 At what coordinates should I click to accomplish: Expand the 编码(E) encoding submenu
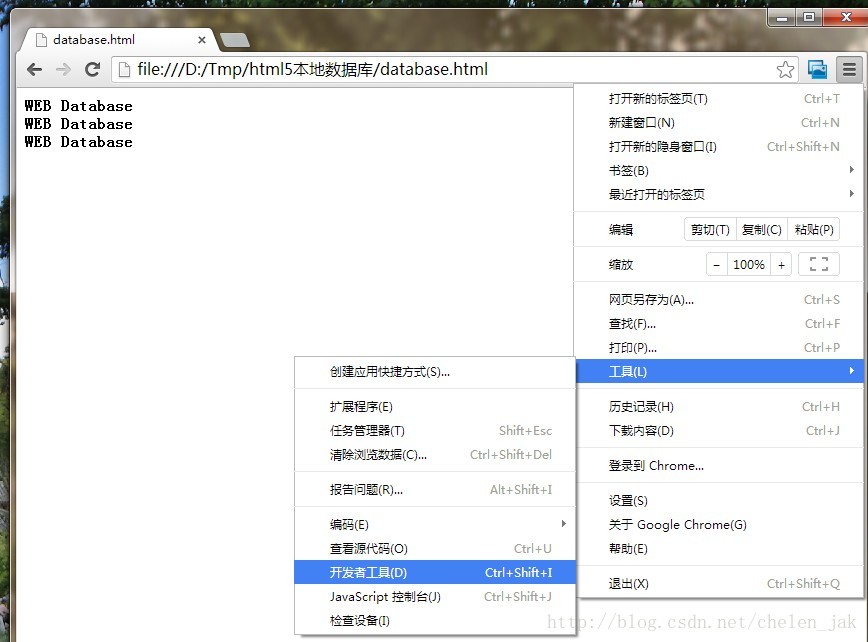point(435,525)
